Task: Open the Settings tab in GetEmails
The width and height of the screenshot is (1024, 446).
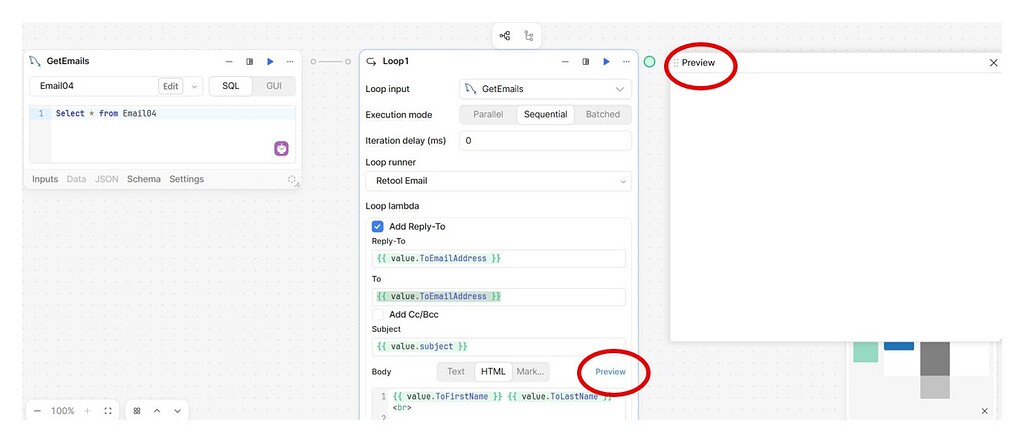Action: 186,179
